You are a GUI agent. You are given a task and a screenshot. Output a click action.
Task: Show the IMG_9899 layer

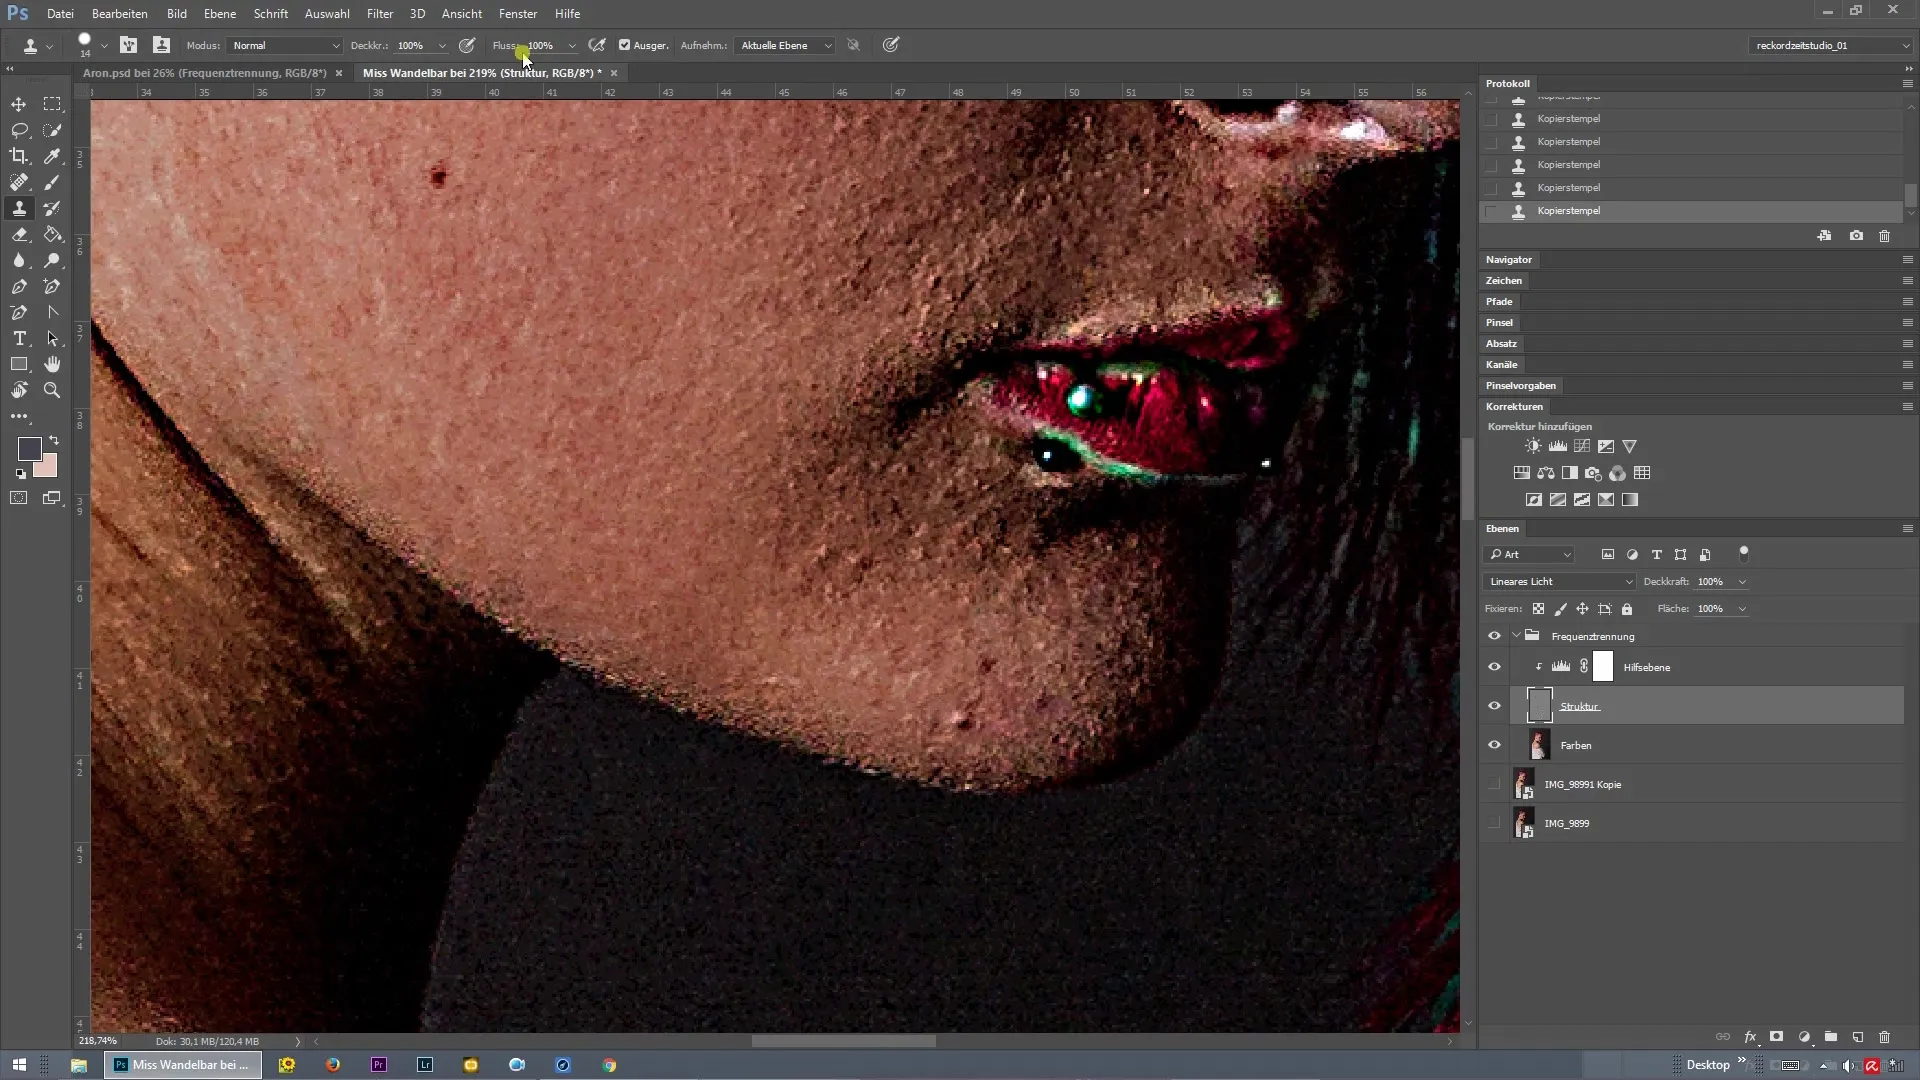pos(1494,823)
